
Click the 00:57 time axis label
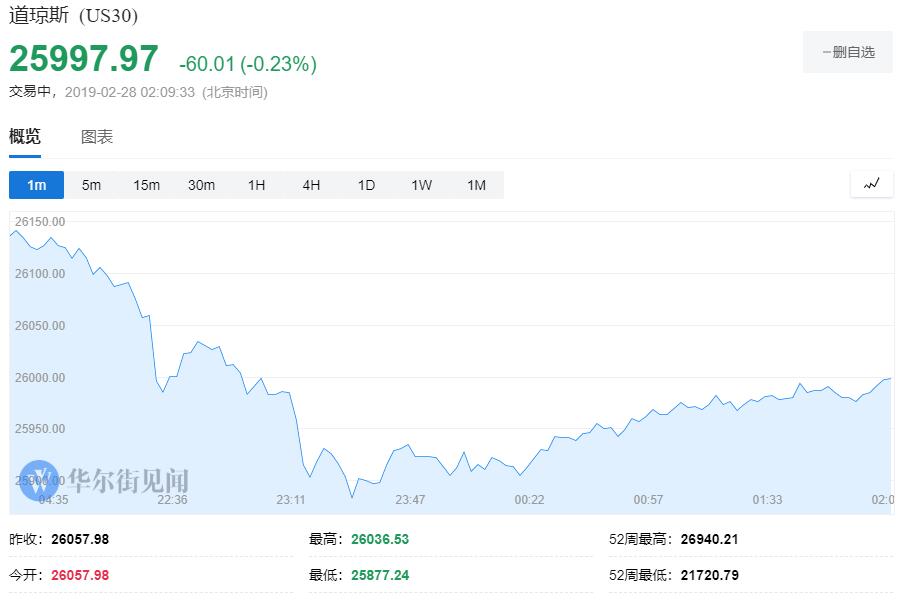point(648,500)
